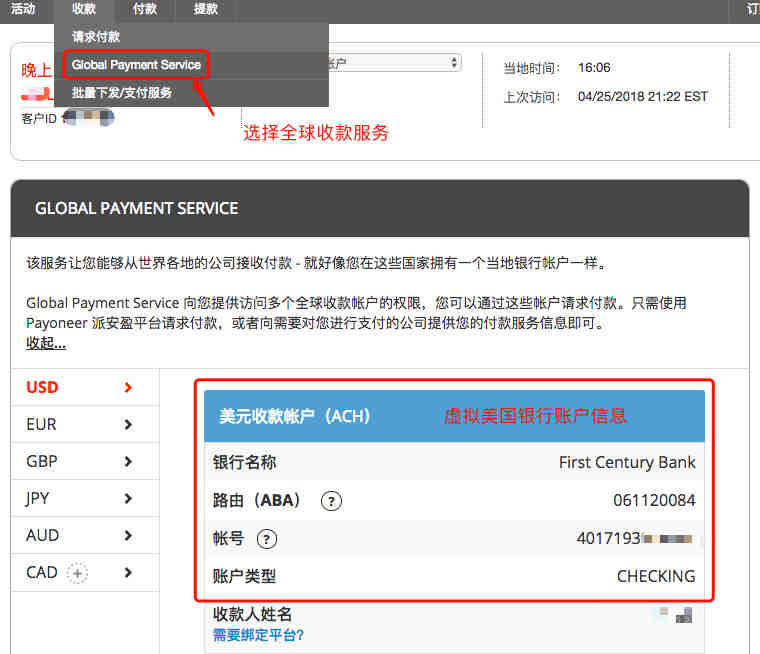Choose 批量下发/支付服务 menu entry

pos(122,93)
